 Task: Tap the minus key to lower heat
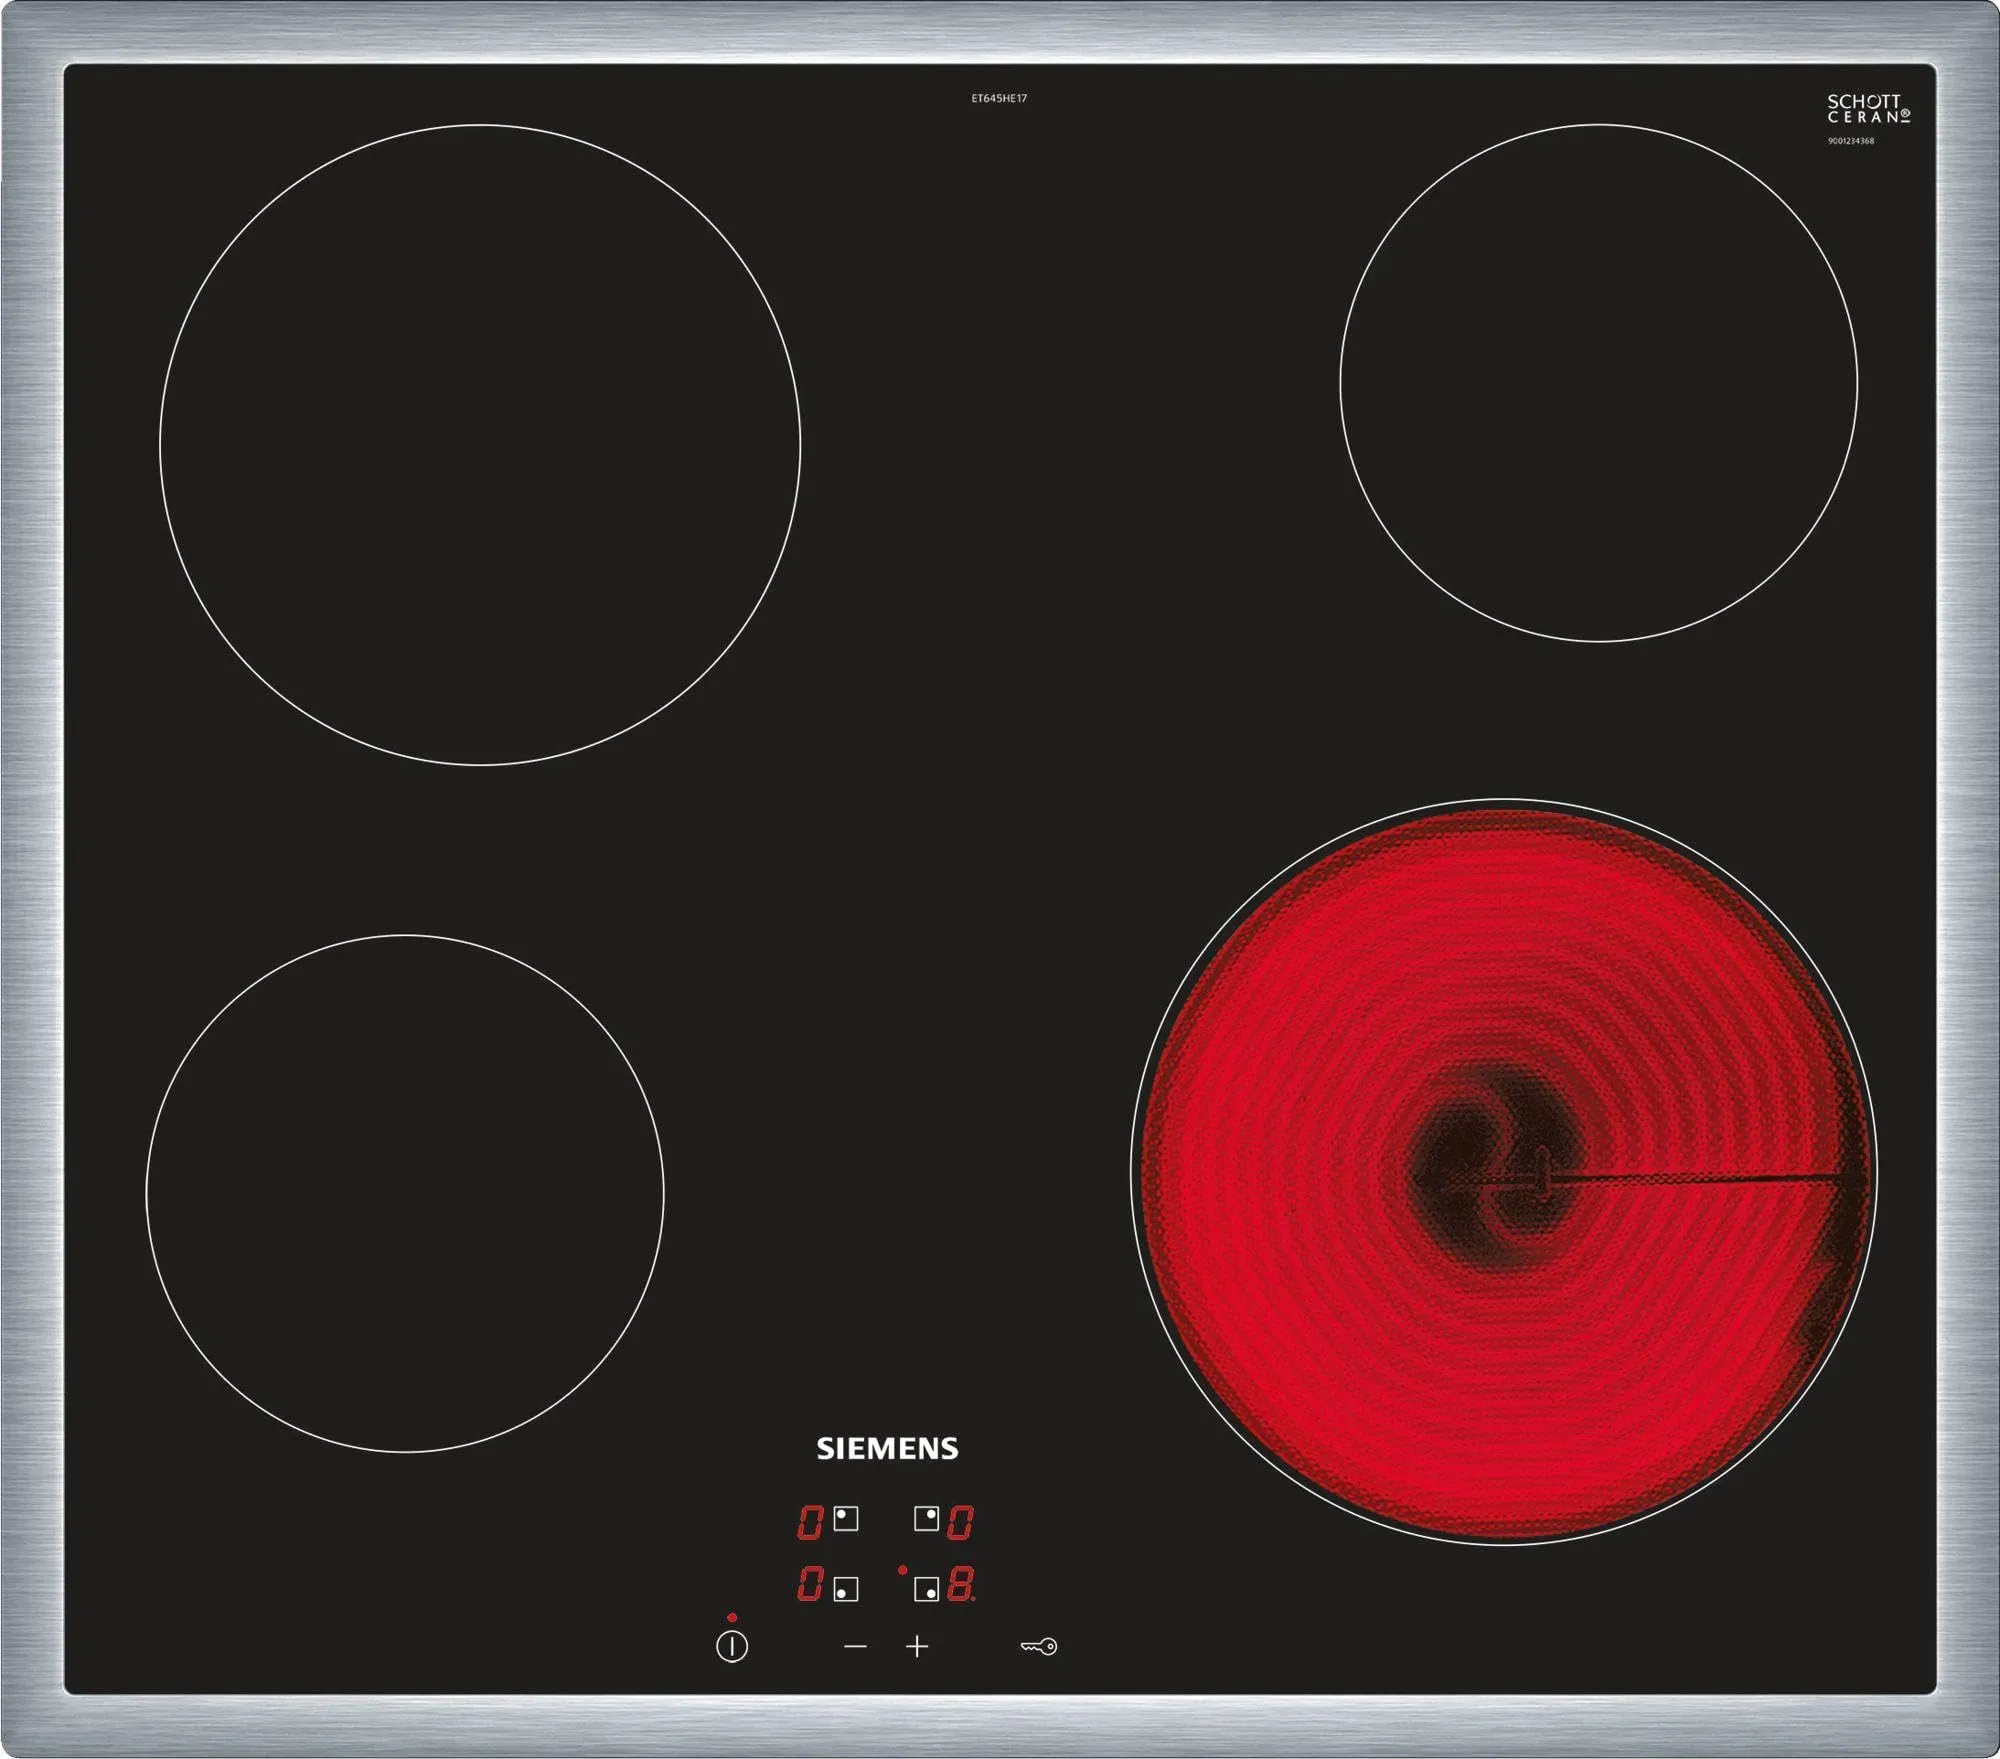855,1645
